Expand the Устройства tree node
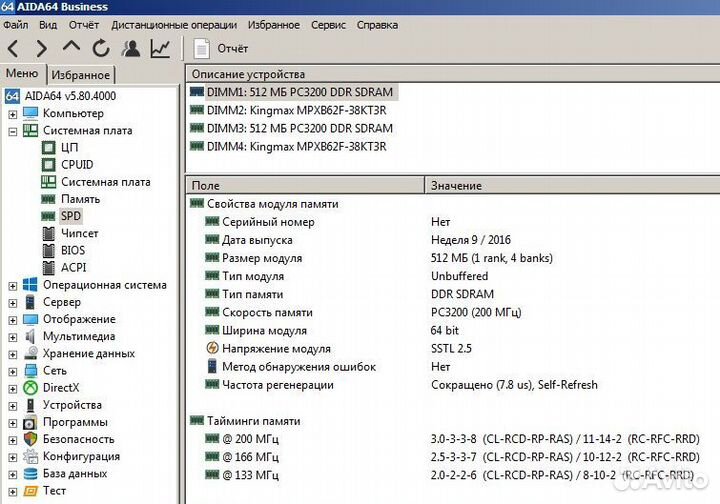The height and width of the screenshot is (504, 720). [x=13, y=406]
